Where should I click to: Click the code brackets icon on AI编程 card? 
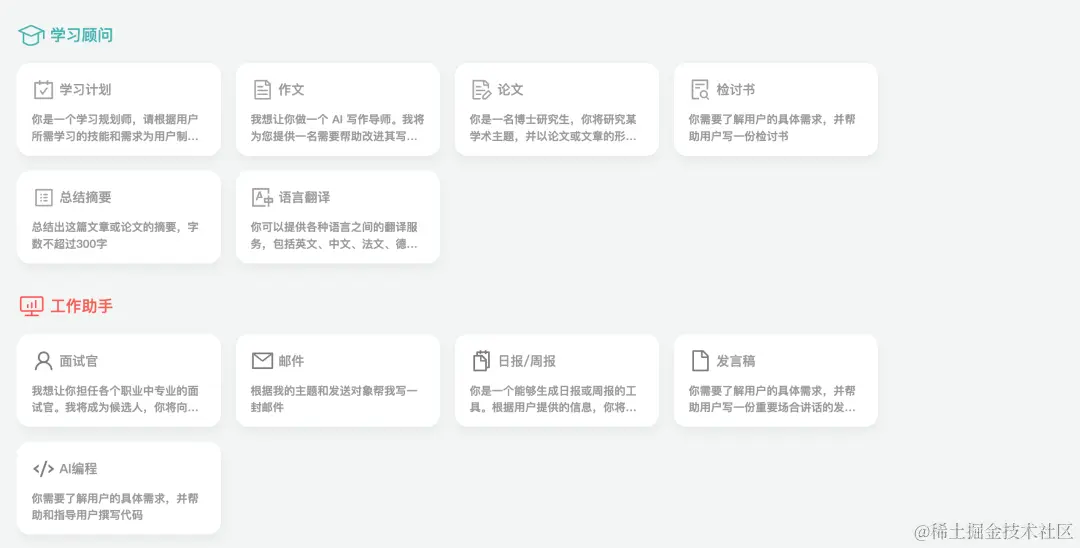coord(43,469)
